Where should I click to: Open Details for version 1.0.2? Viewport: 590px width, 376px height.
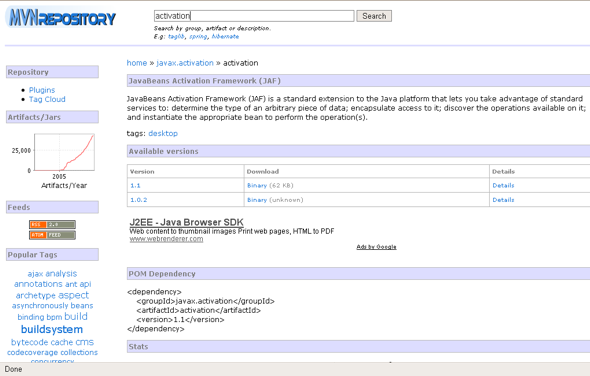point(503,200)
